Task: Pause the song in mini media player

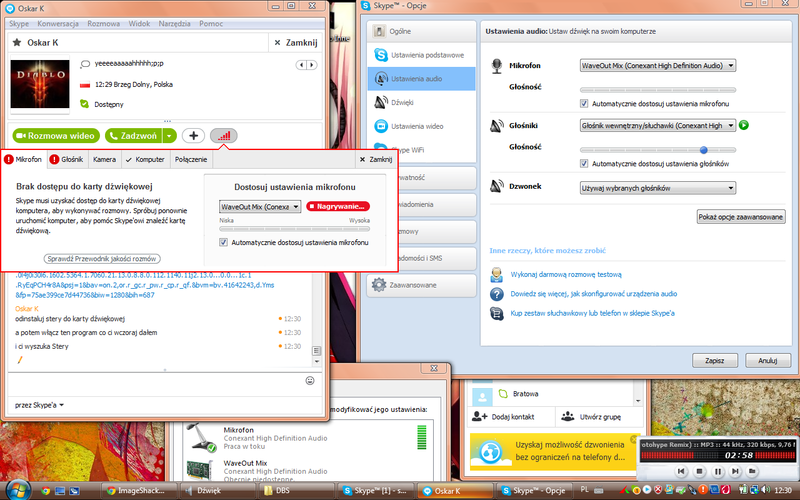Action: point(717,471)
